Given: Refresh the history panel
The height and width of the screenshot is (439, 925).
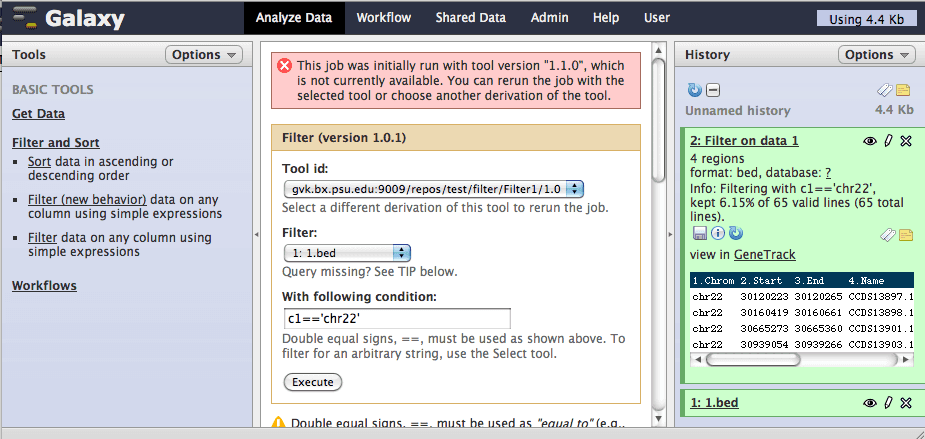Looking at the screenshot, I should 694,90.
